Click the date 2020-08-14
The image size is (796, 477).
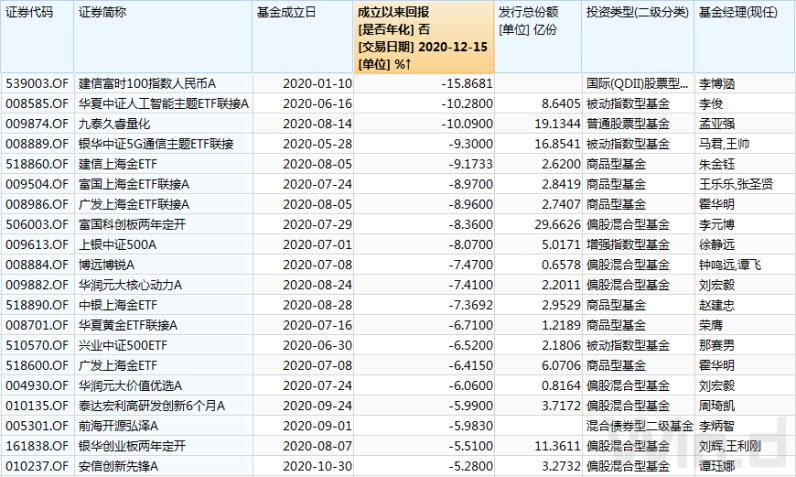coord(317,124)
